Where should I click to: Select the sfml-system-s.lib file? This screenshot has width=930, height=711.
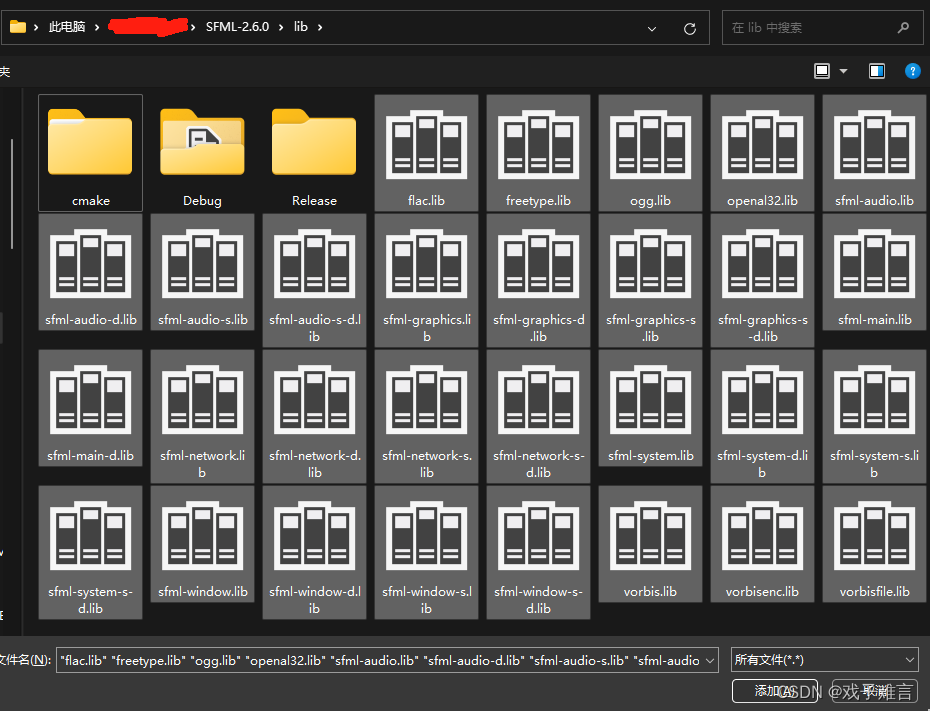874,416
